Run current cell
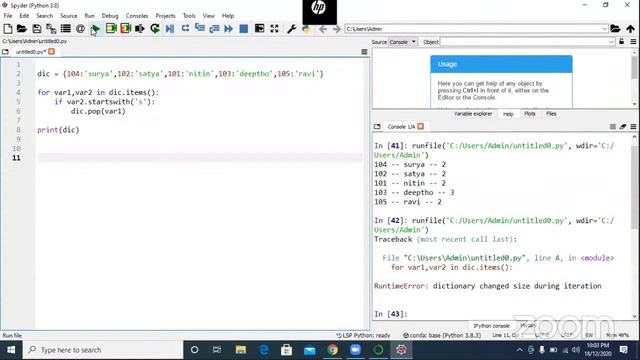The height and width of the screenshot is (360, 640). (111, 29)
